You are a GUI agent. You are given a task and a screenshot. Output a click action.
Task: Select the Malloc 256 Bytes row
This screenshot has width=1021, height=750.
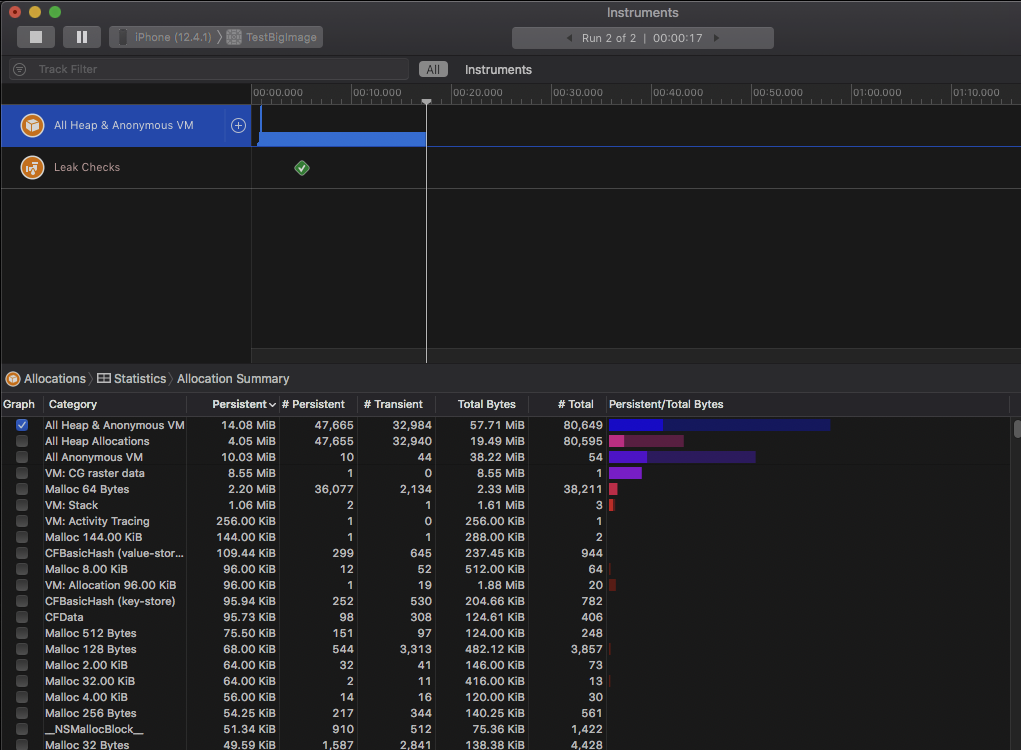505,714
